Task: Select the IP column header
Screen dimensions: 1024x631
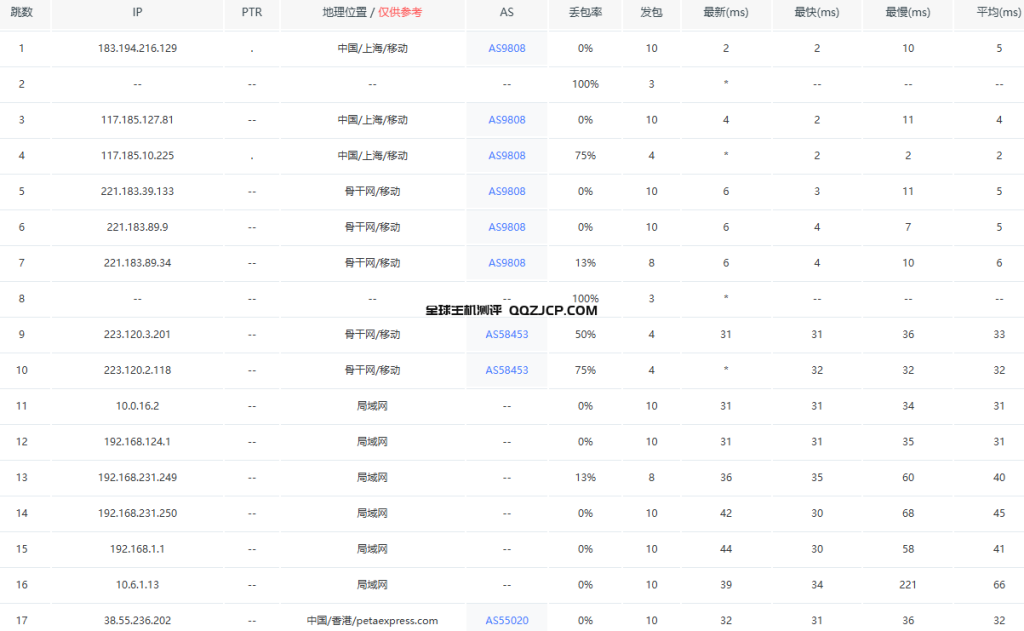Action: pos(137,13)
